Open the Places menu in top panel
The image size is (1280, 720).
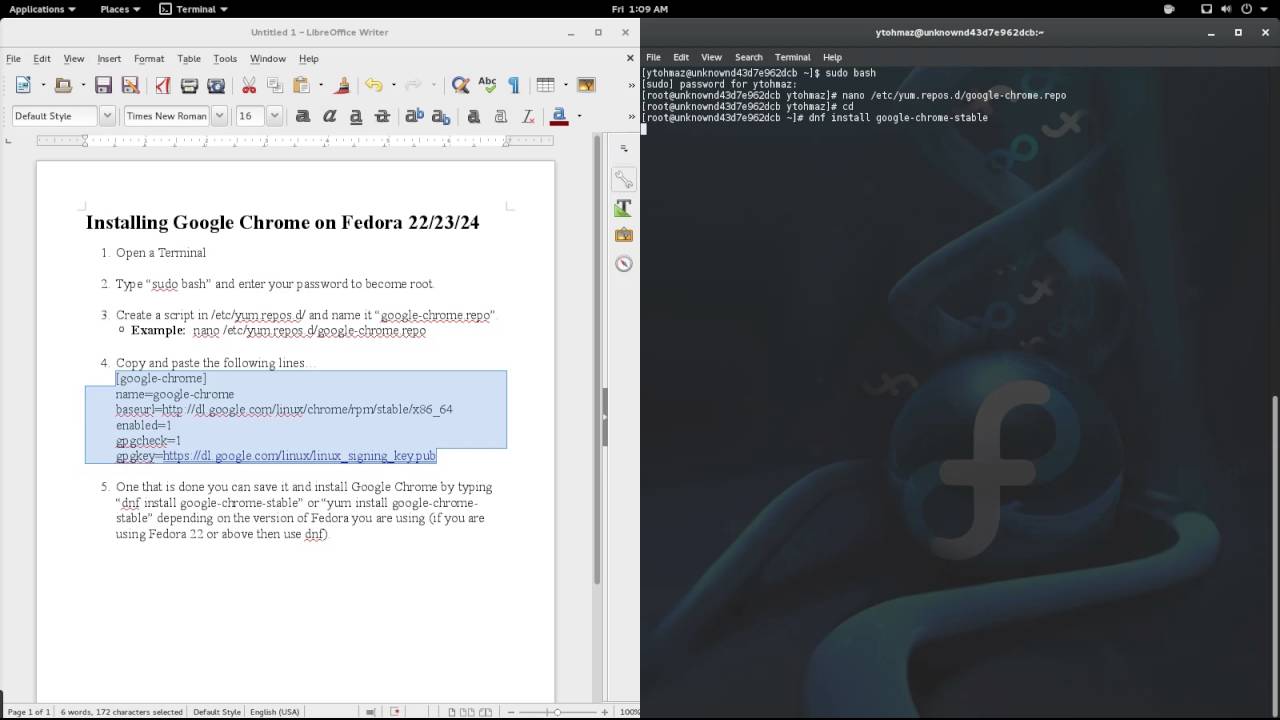tap(120, 9)
